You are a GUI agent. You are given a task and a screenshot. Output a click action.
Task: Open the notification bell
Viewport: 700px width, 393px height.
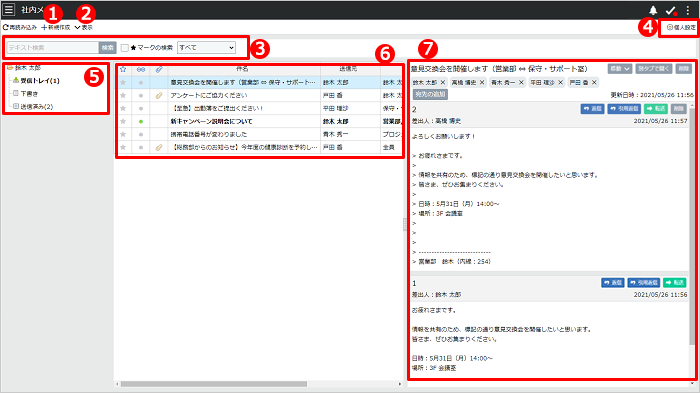(x=653, y=10)
